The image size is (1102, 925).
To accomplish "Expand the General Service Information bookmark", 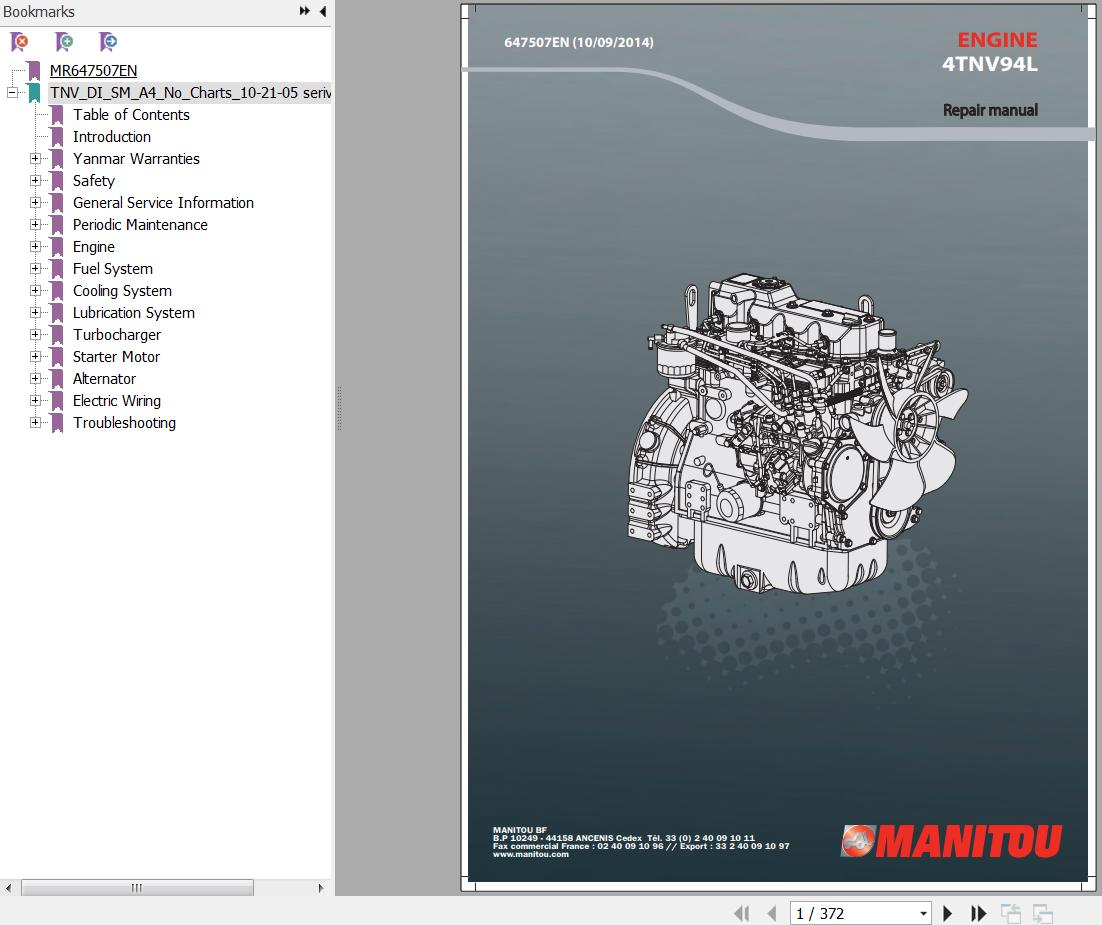I will [x=35, y=202].
